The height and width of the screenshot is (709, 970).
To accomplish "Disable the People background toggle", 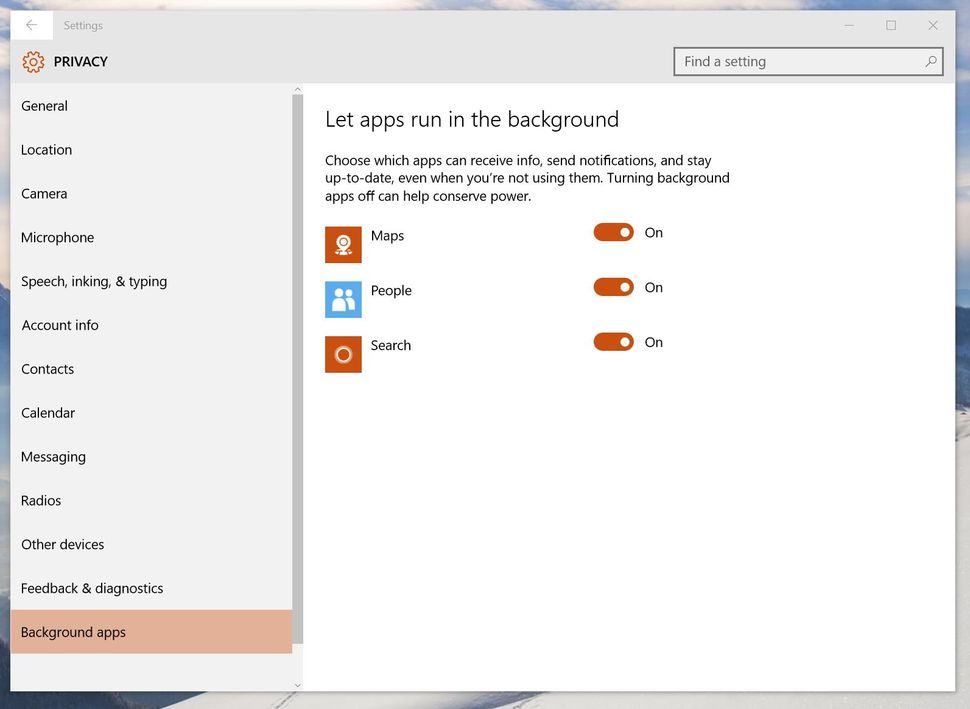I will coord(613,286).
